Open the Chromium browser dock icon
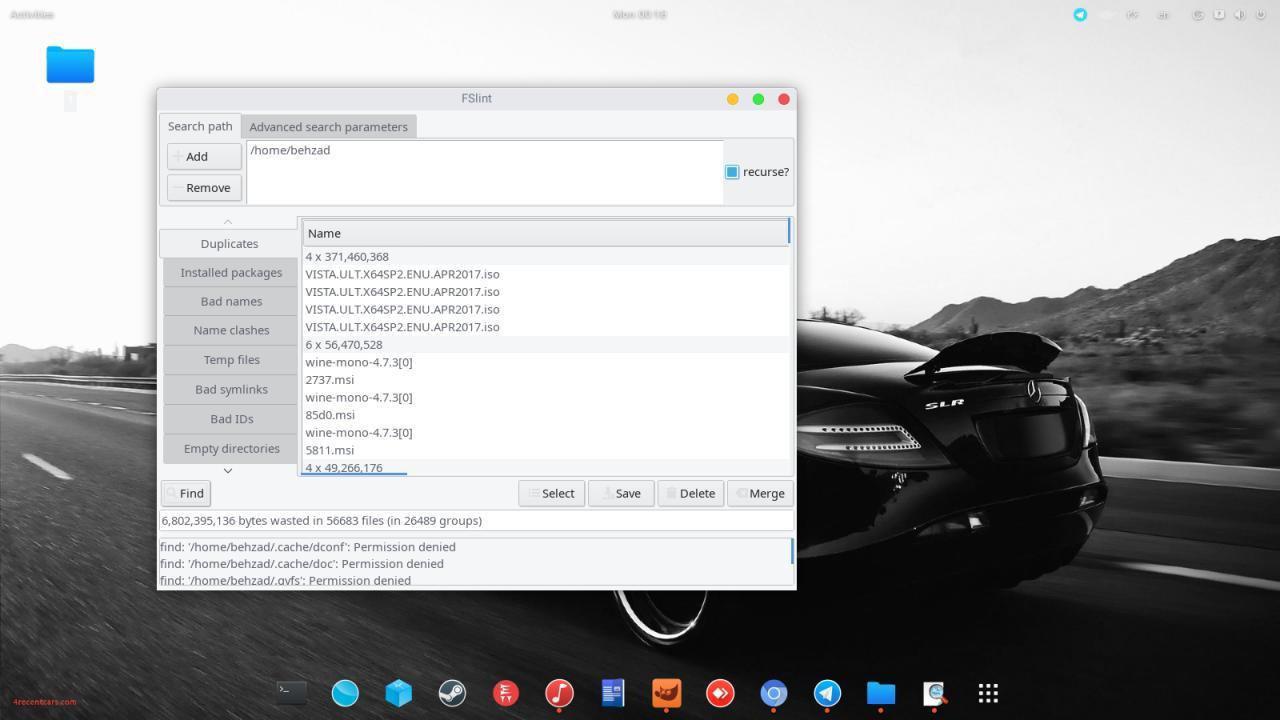Image resolution: width=1280 pixels, height=720 pixels. [x=773, y=693]
